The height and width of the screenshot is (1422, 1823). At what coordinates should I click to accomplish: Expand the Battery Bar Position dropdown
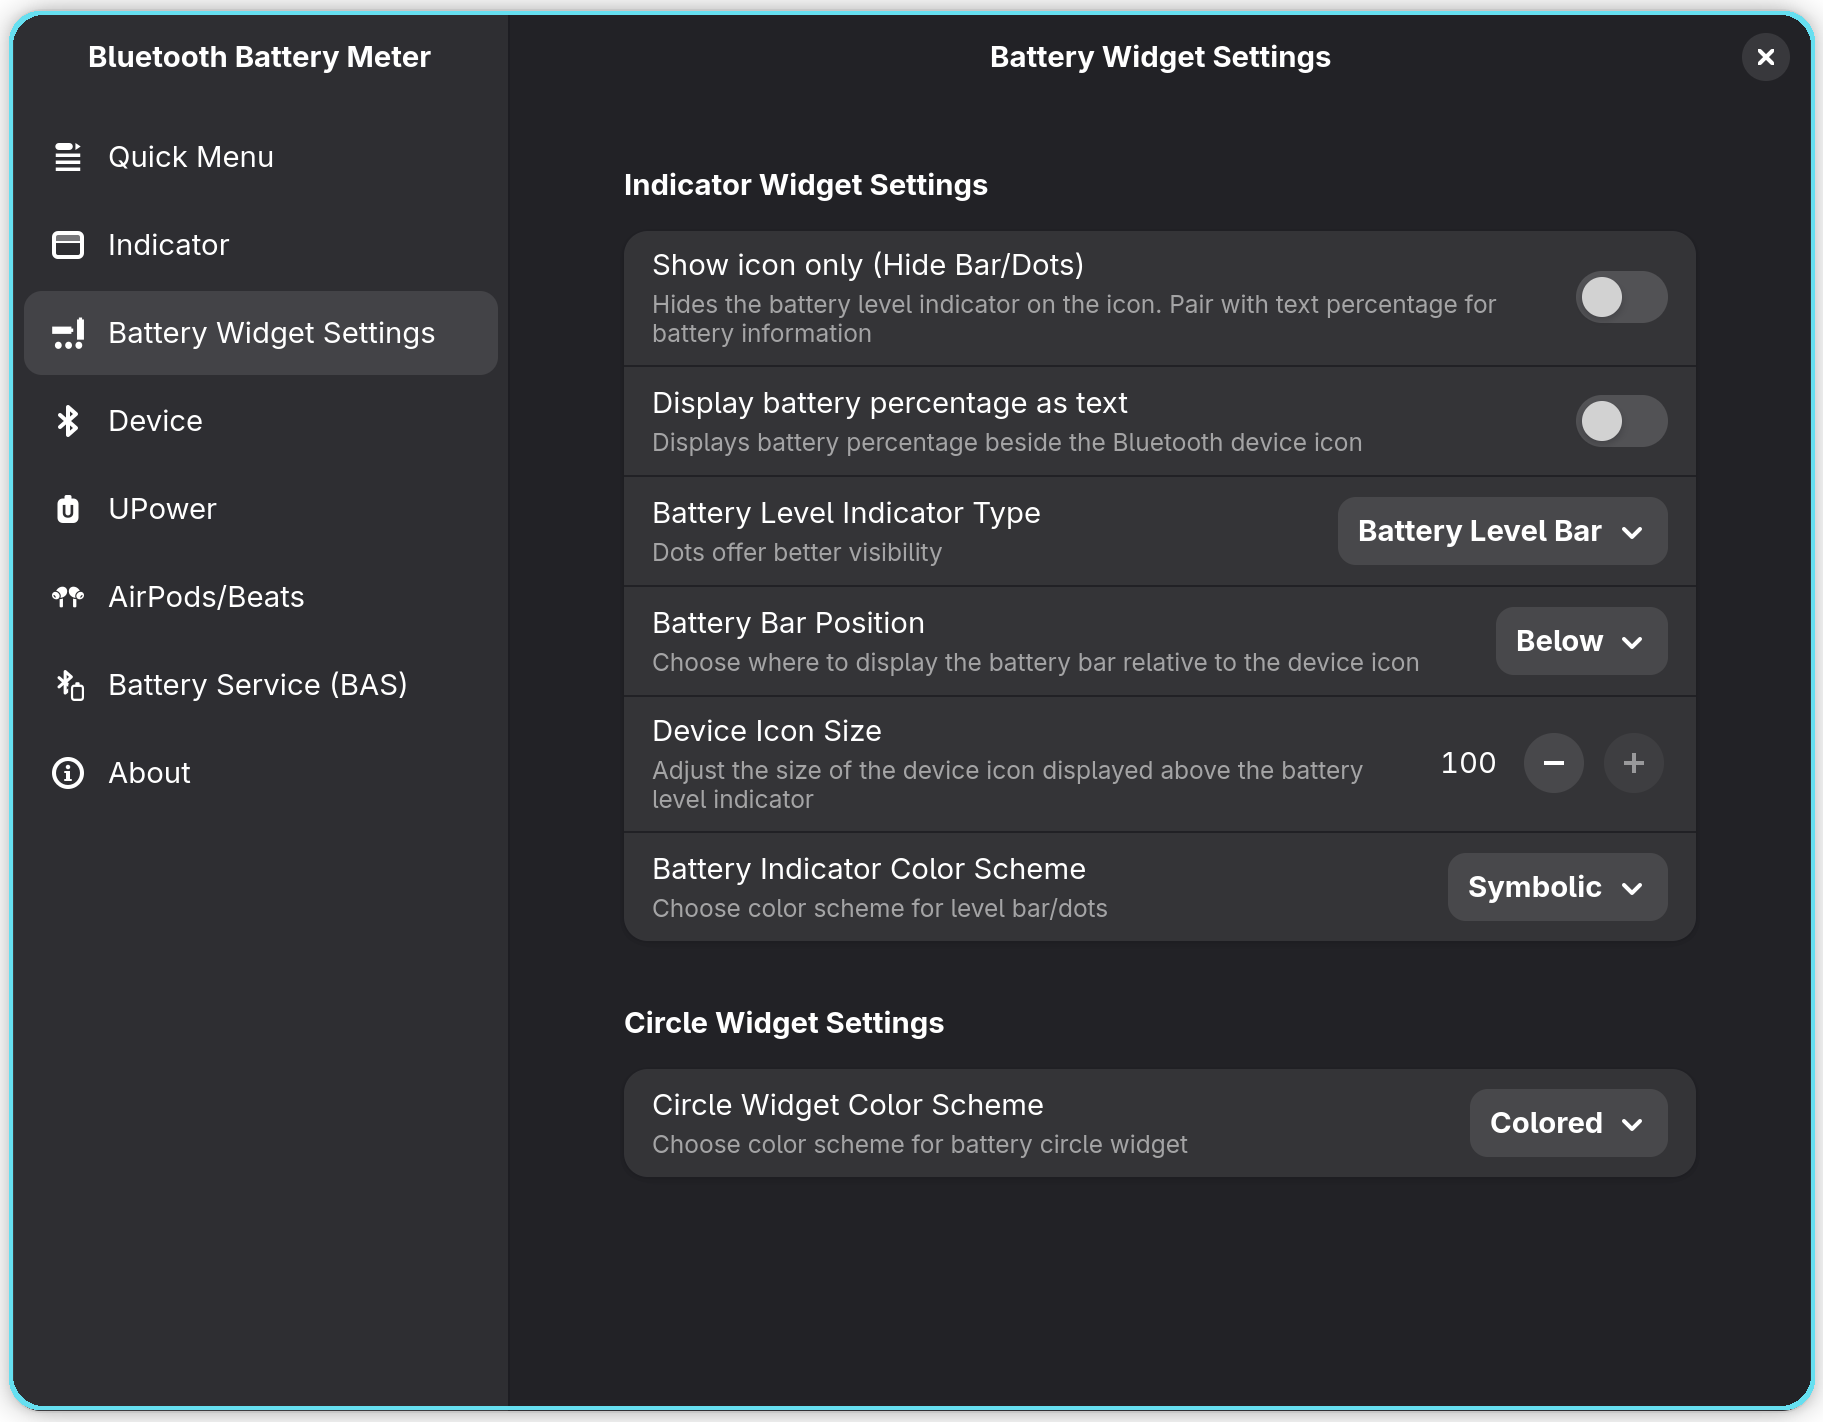pos(1580,641)
